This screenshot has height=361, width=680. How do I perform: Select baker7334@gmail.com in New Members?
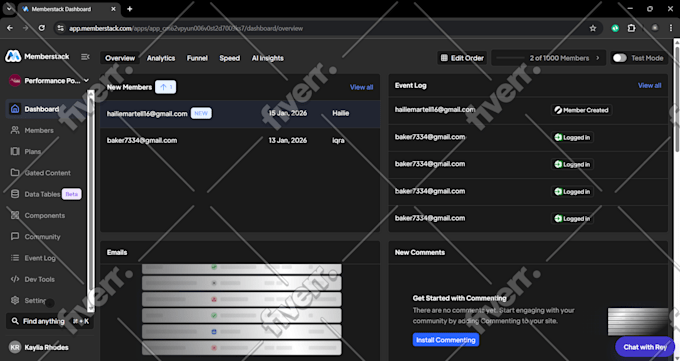142,141
